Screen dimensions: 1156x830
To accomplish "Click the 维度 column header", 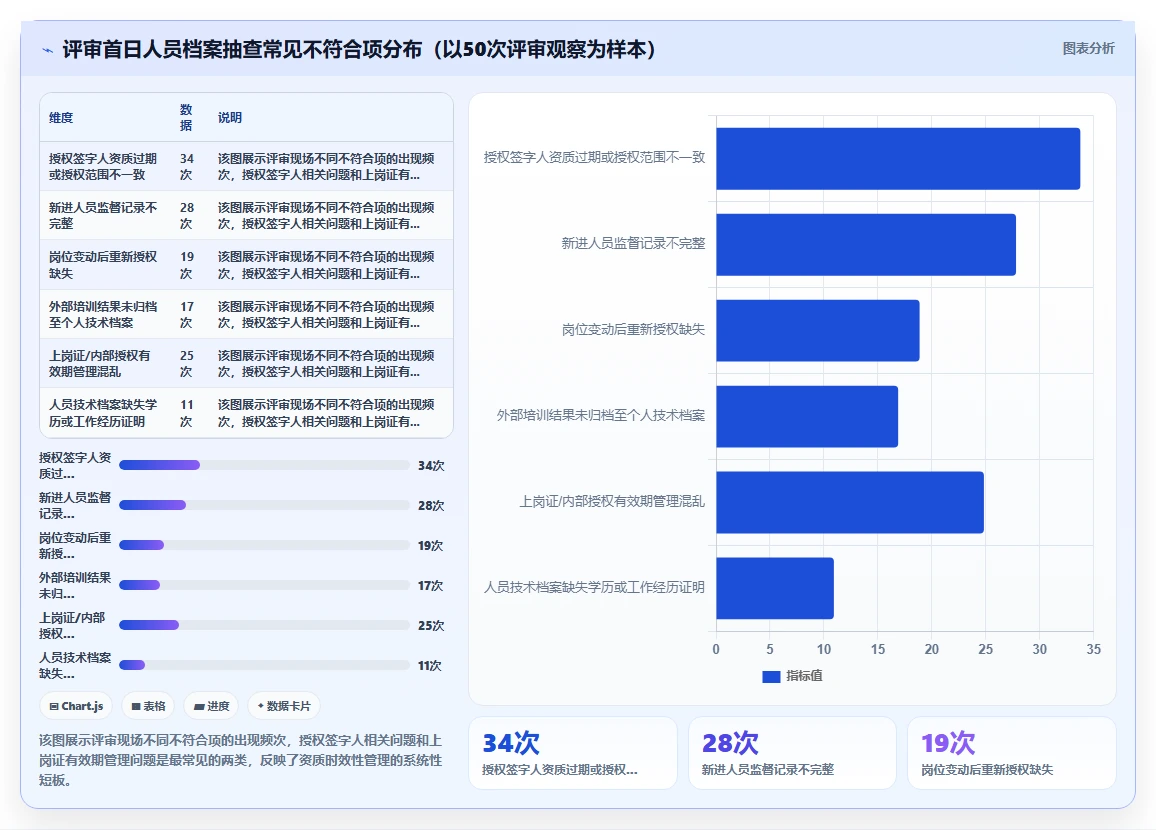I will pyautogui.click(x=61, y=118).
